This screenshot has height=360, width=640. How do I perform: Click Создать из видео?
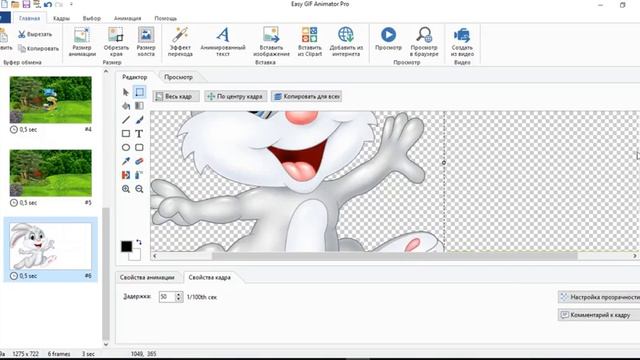462,42
